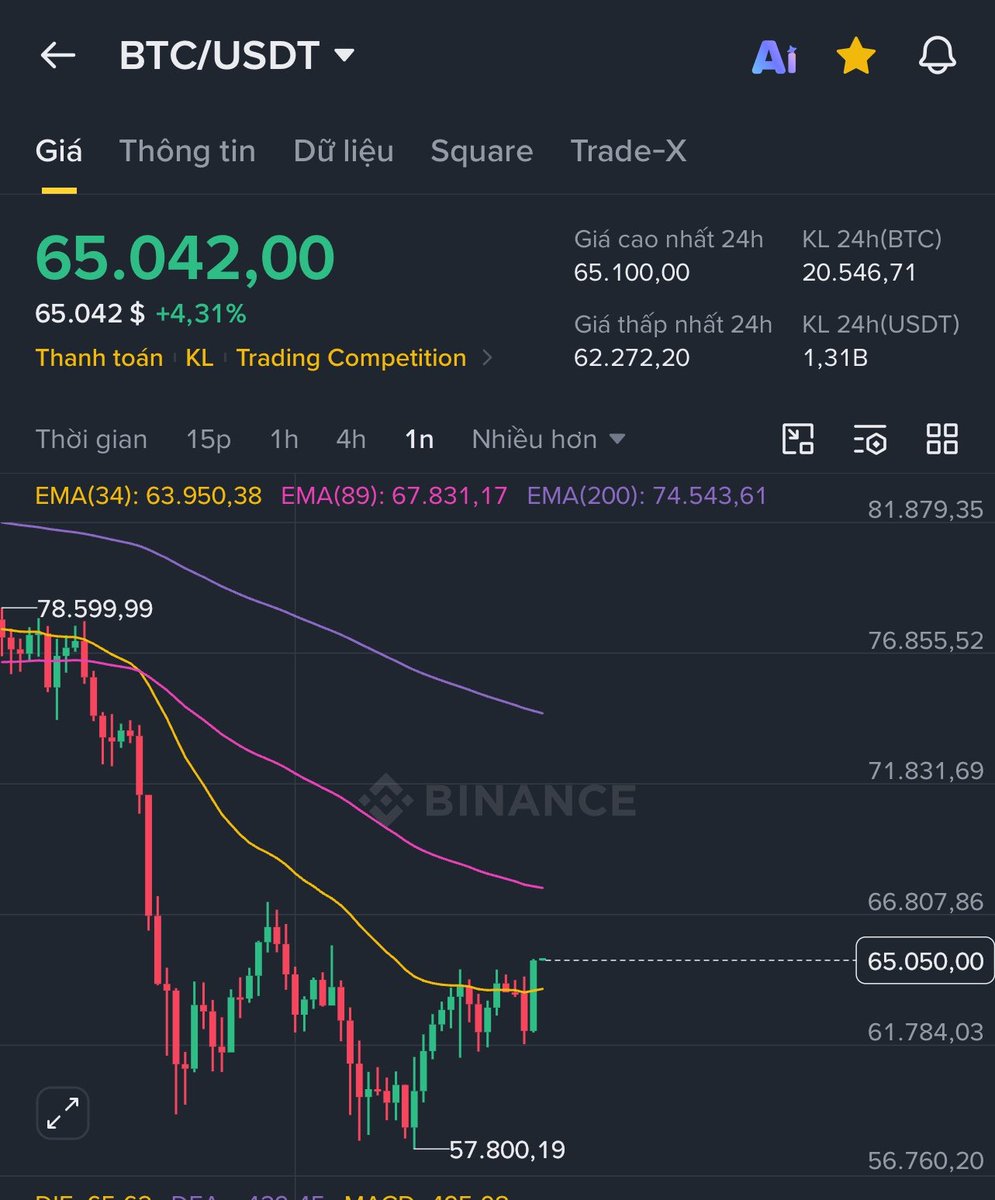
Task: Expand chart to fullscreen with arrows icon
Action: pyautogui.click(x=63, y=1113)
